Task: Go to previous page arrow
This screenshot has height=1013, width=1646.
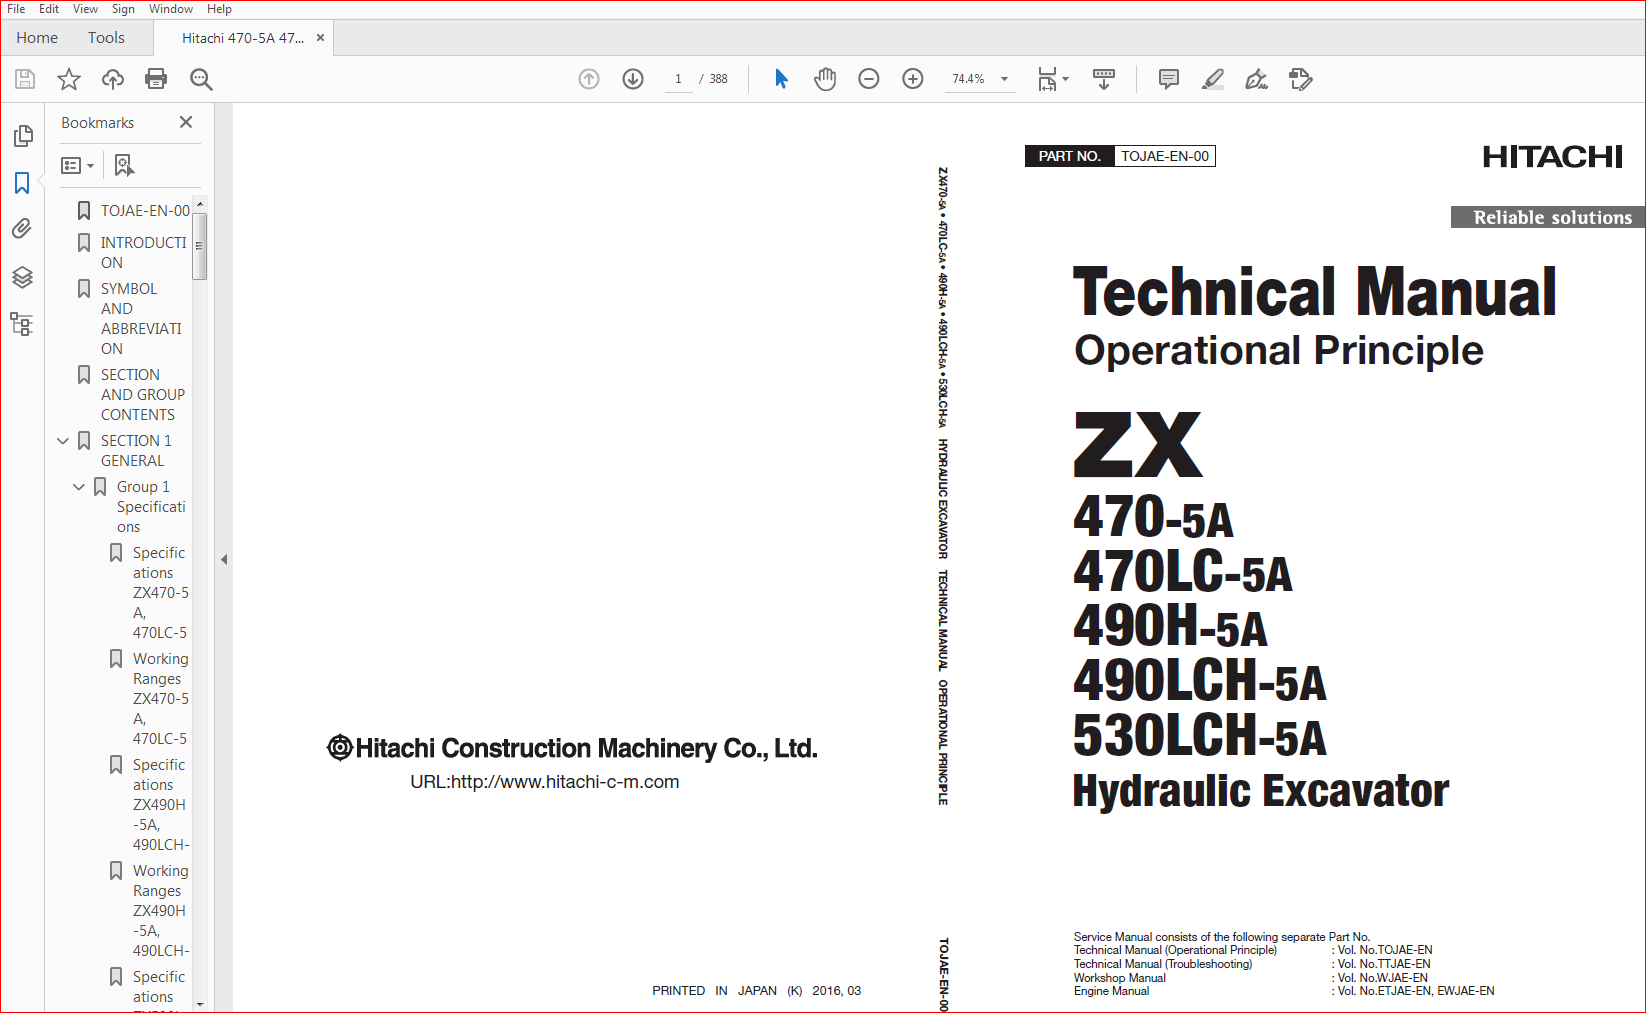Action: pos(589,79)
